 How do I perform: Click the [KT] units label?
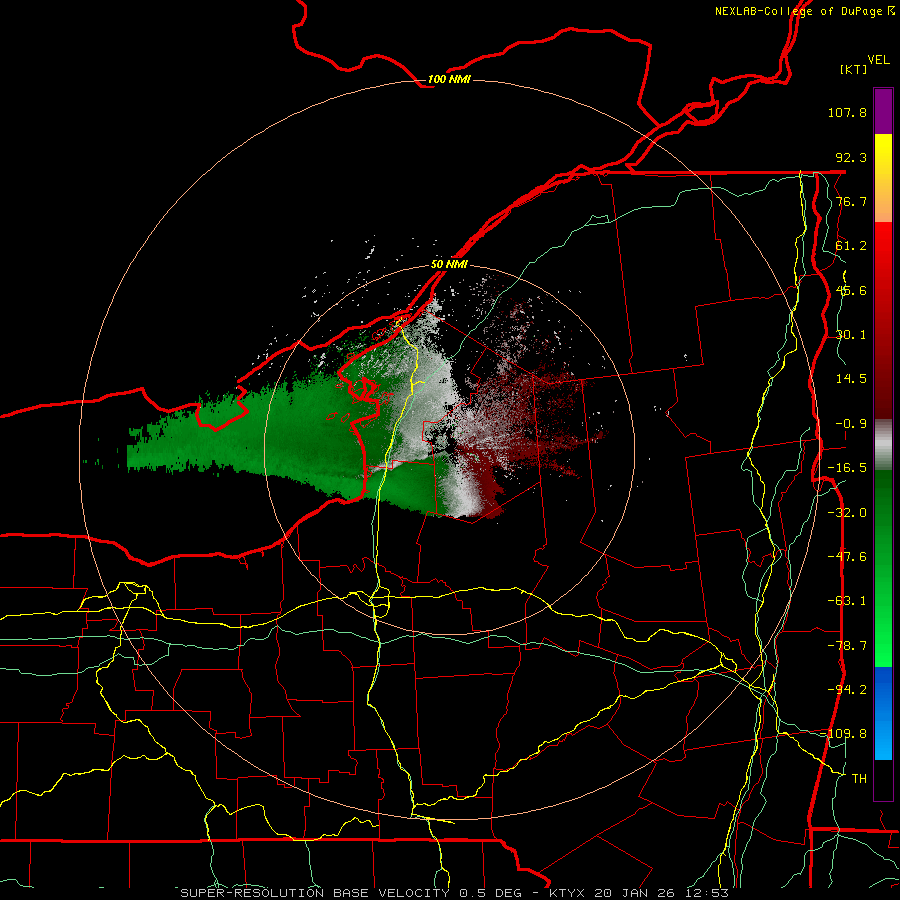tap(854, 69)
